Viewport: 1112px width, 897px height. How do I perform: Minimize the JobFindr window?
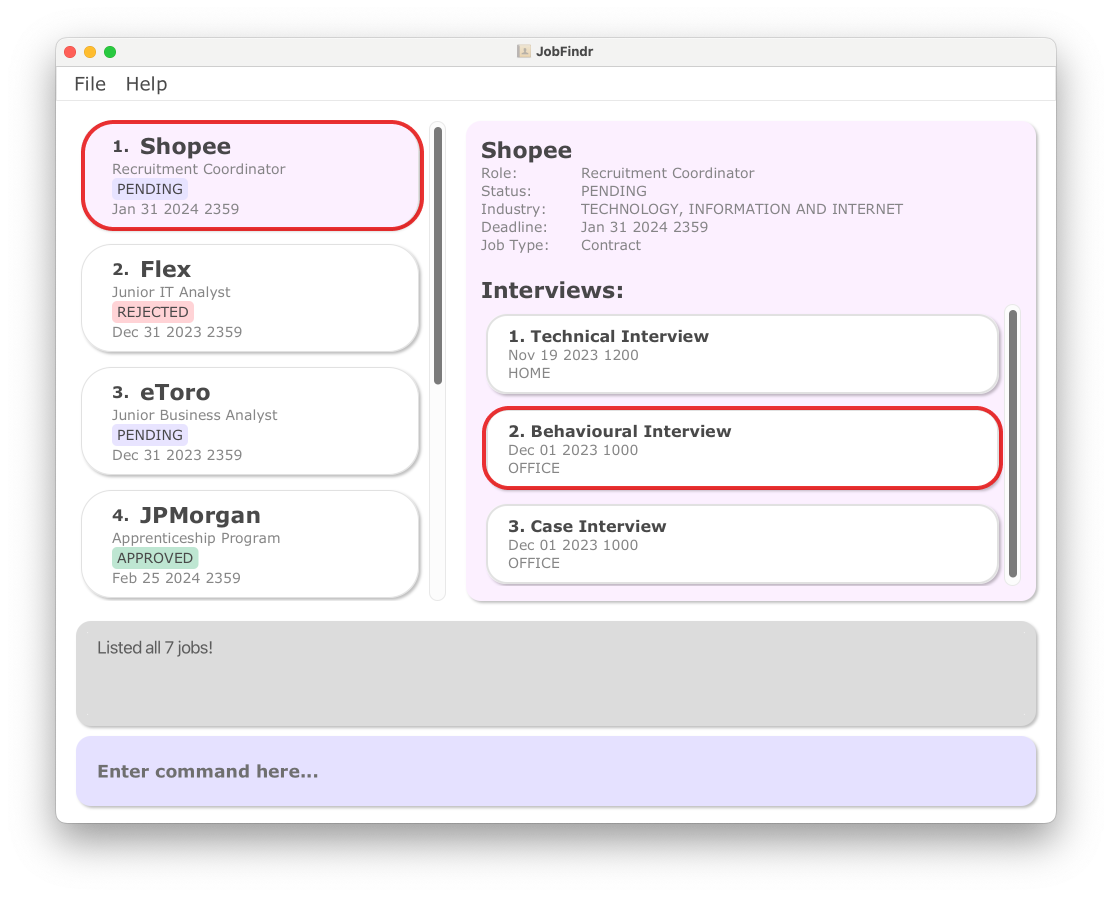(x=90, y=52)
